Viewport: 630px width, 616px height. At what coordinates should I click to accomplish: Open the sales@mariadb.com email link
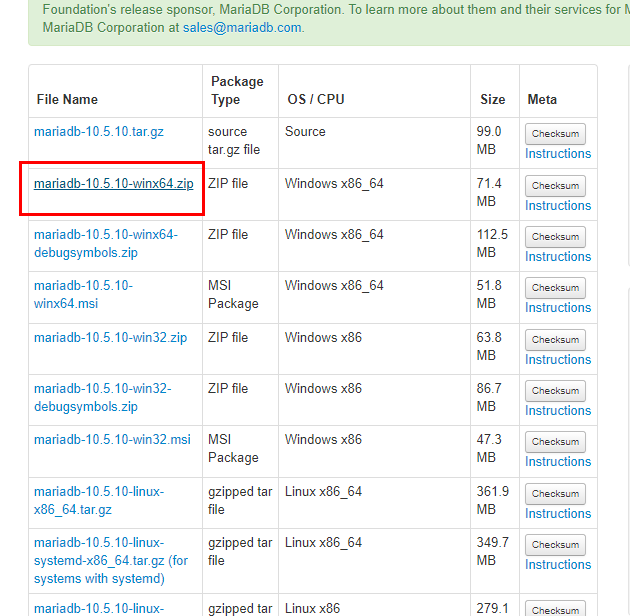[242, 28]
